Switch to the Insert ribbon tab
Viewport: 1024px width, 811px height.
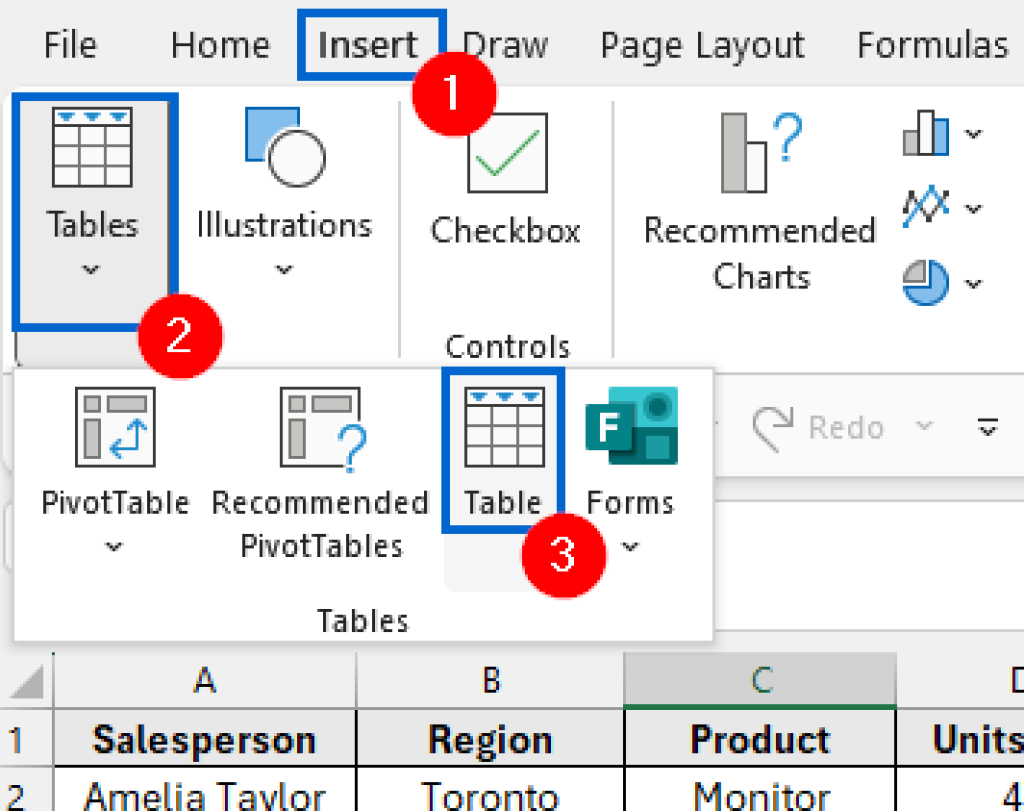pos(369,44)
